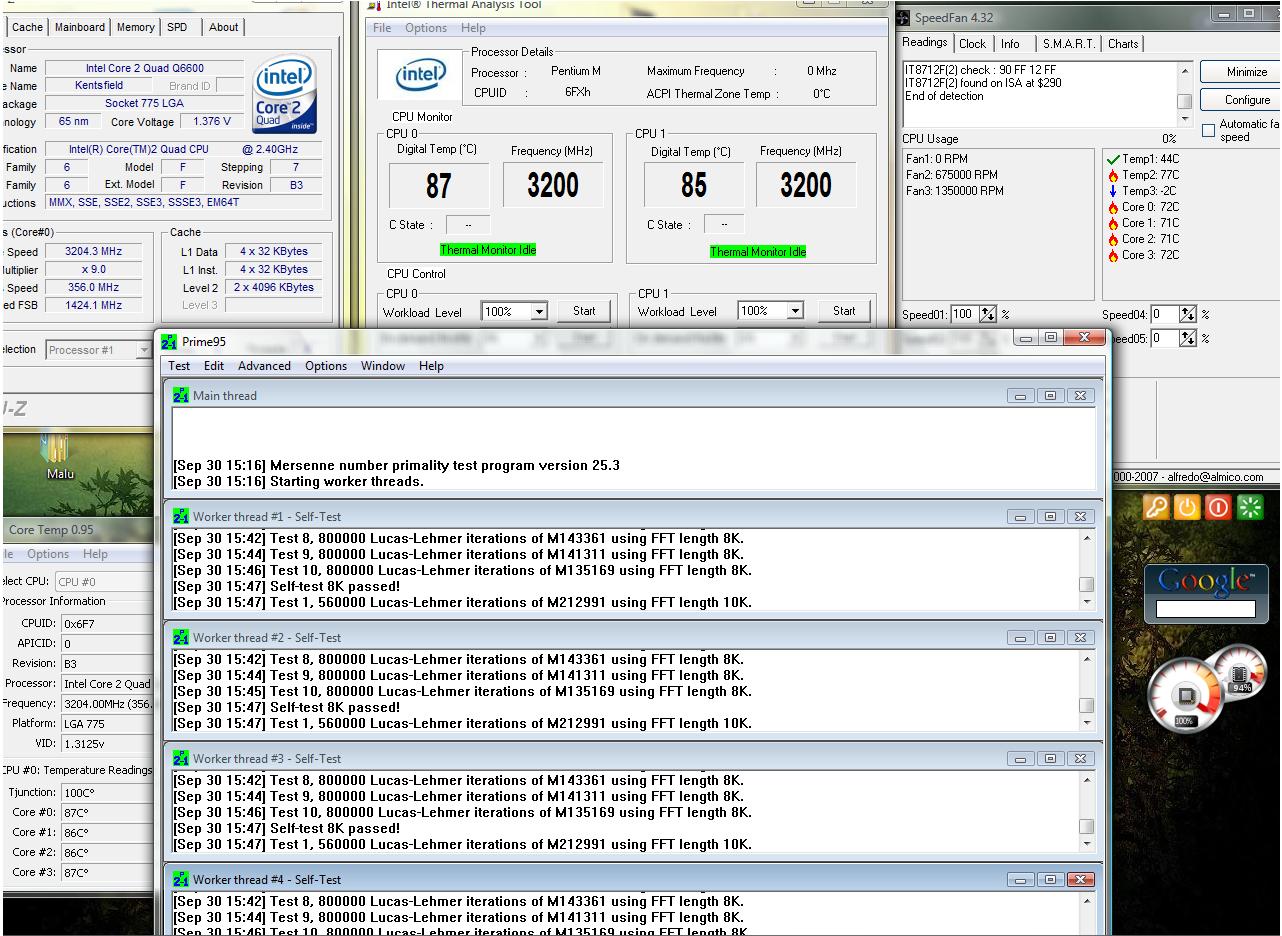Click the Prime95 title bar icon
The image size is (1282, 936).
pos(169,342)
